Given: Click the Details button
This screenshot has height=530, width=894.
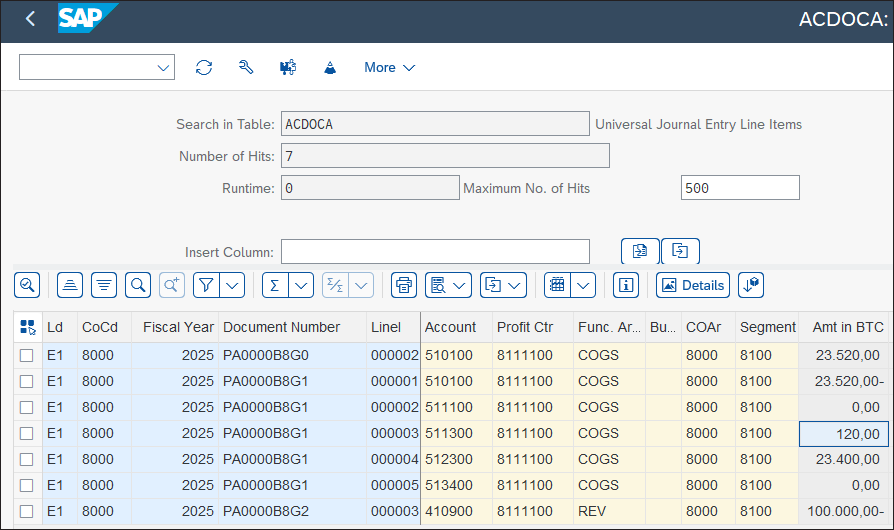Looking at the screenshot, I should click(692, 285).
